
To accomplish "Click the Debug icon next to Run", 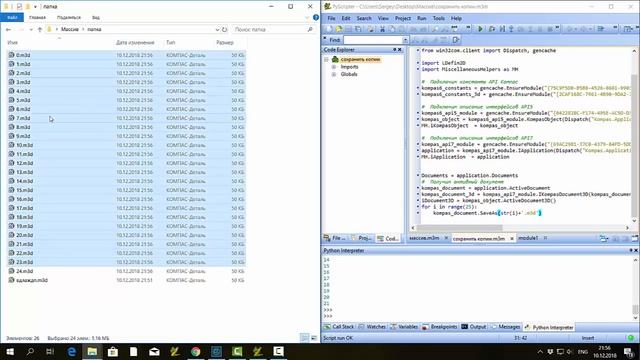I will (492, 29).
